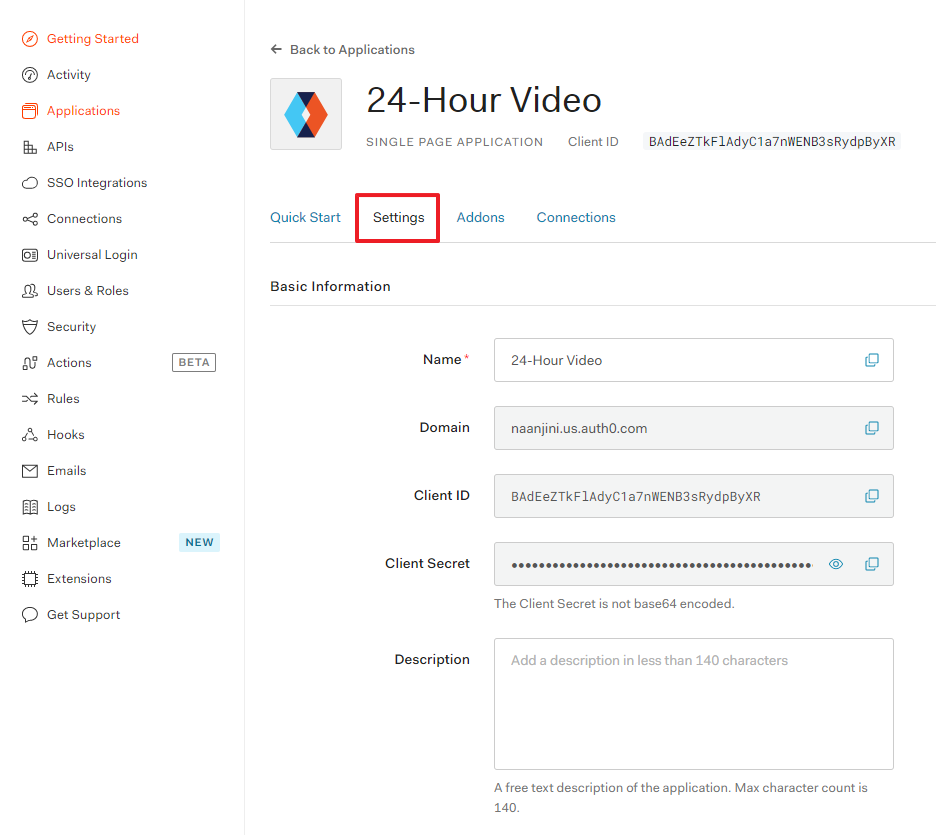This screenshot has height=835, width=936.
Task: Open the Security label in the sidebar
Action: 72,326
